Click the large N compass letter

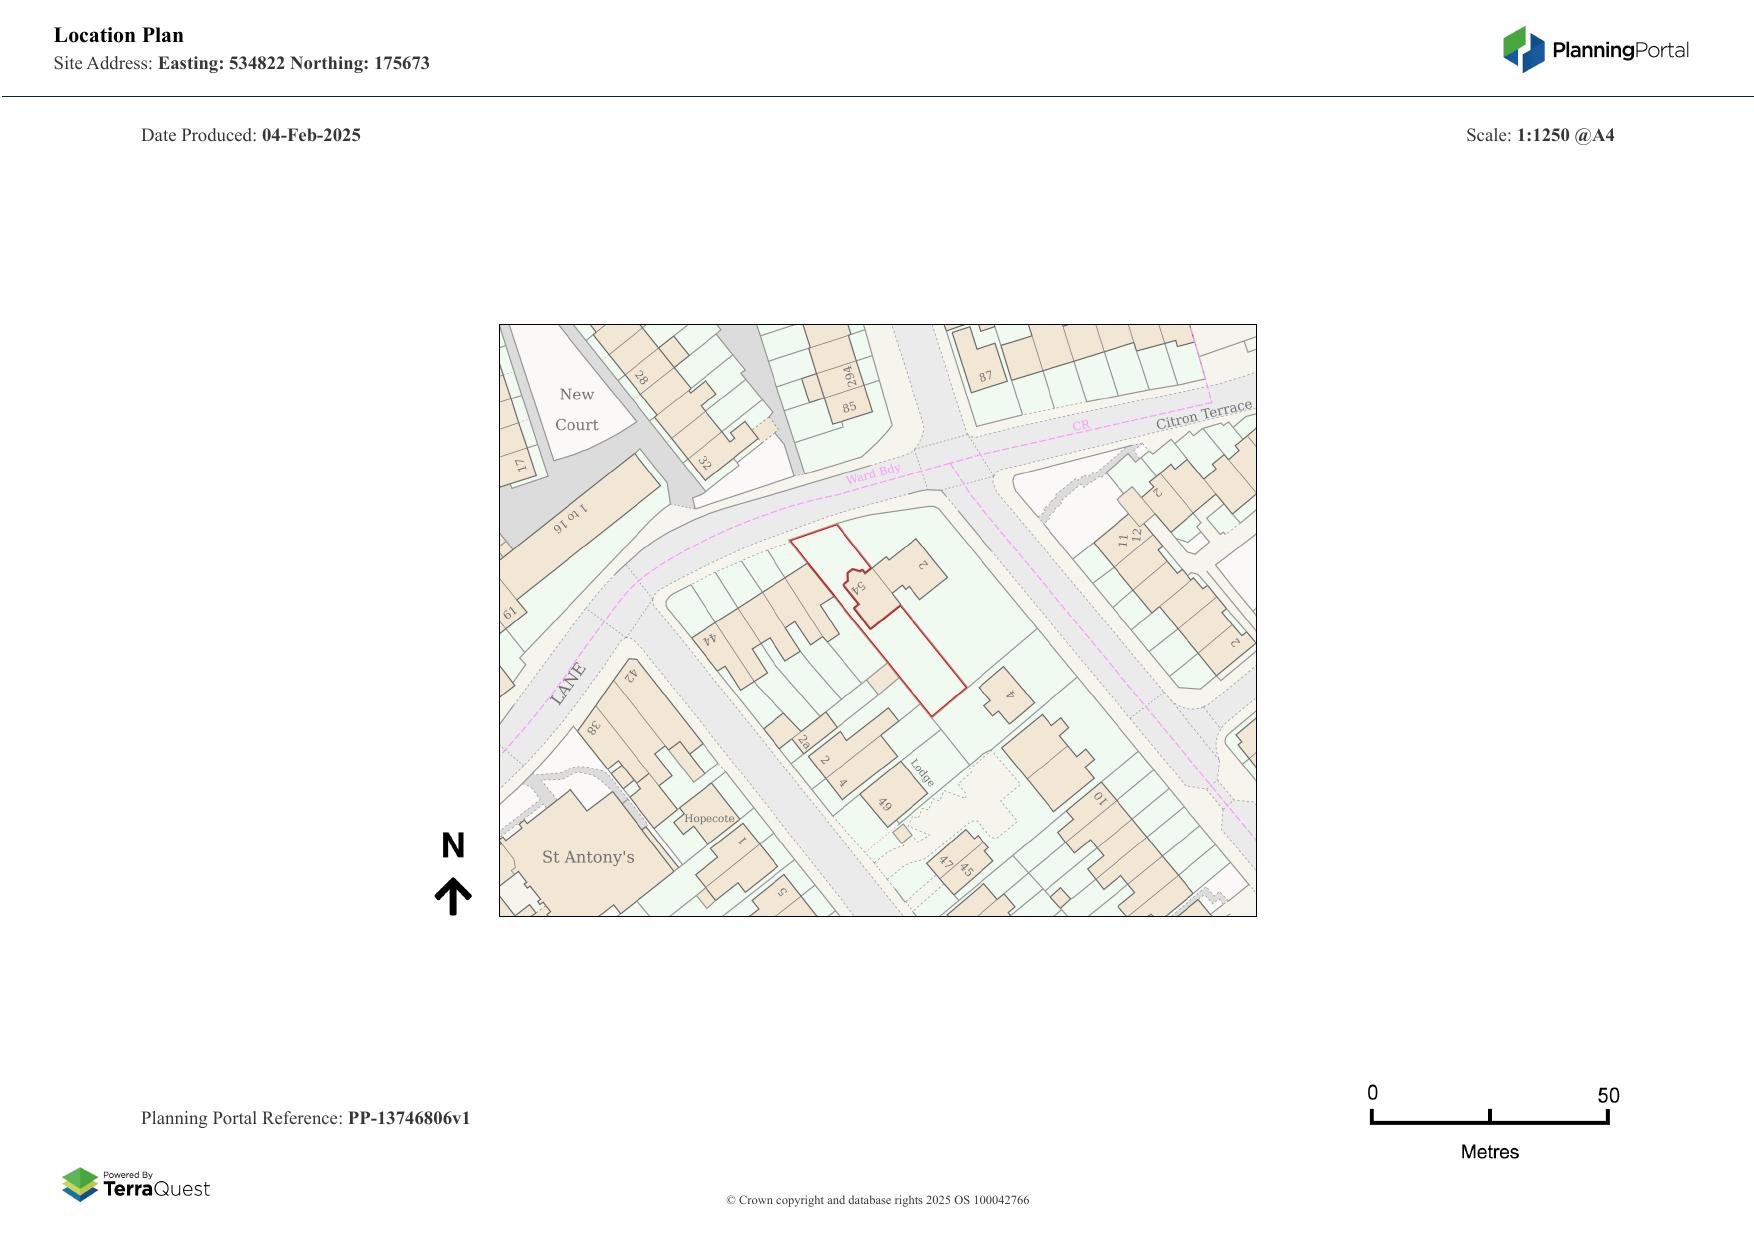click(x=453, y=846)
